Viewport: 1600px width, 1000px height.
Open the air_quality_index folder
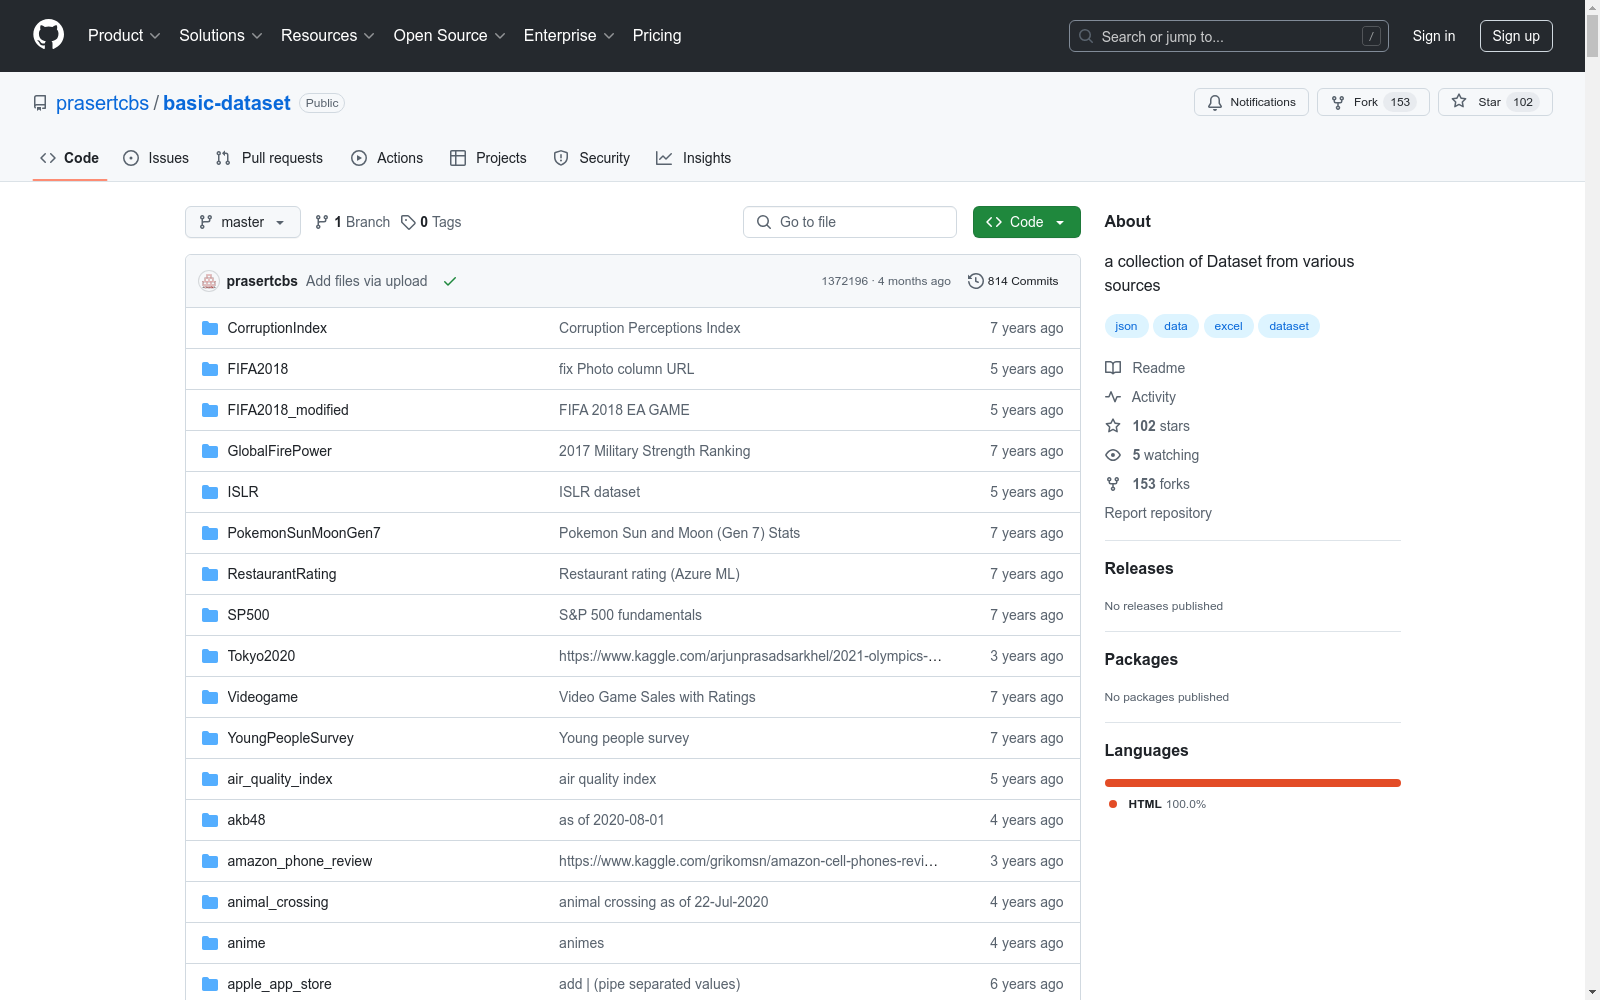(x=280, y=779)
